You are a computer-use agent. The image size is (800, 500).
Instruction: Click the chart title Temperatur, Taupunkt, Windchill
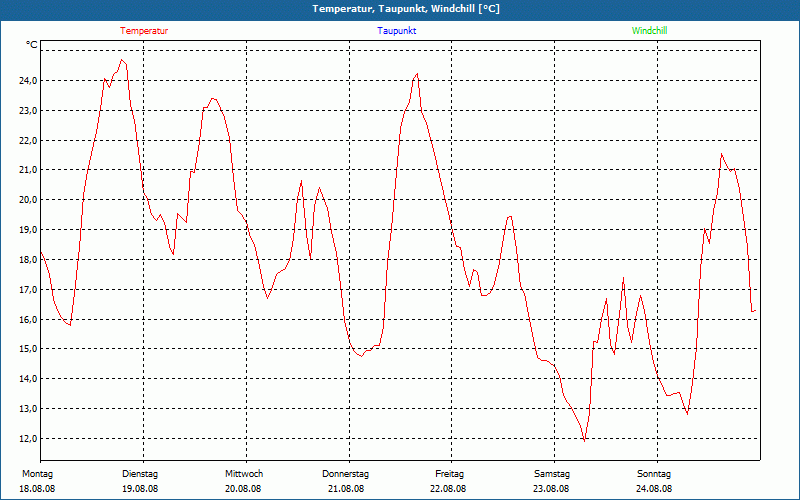(x=406, y=9)
